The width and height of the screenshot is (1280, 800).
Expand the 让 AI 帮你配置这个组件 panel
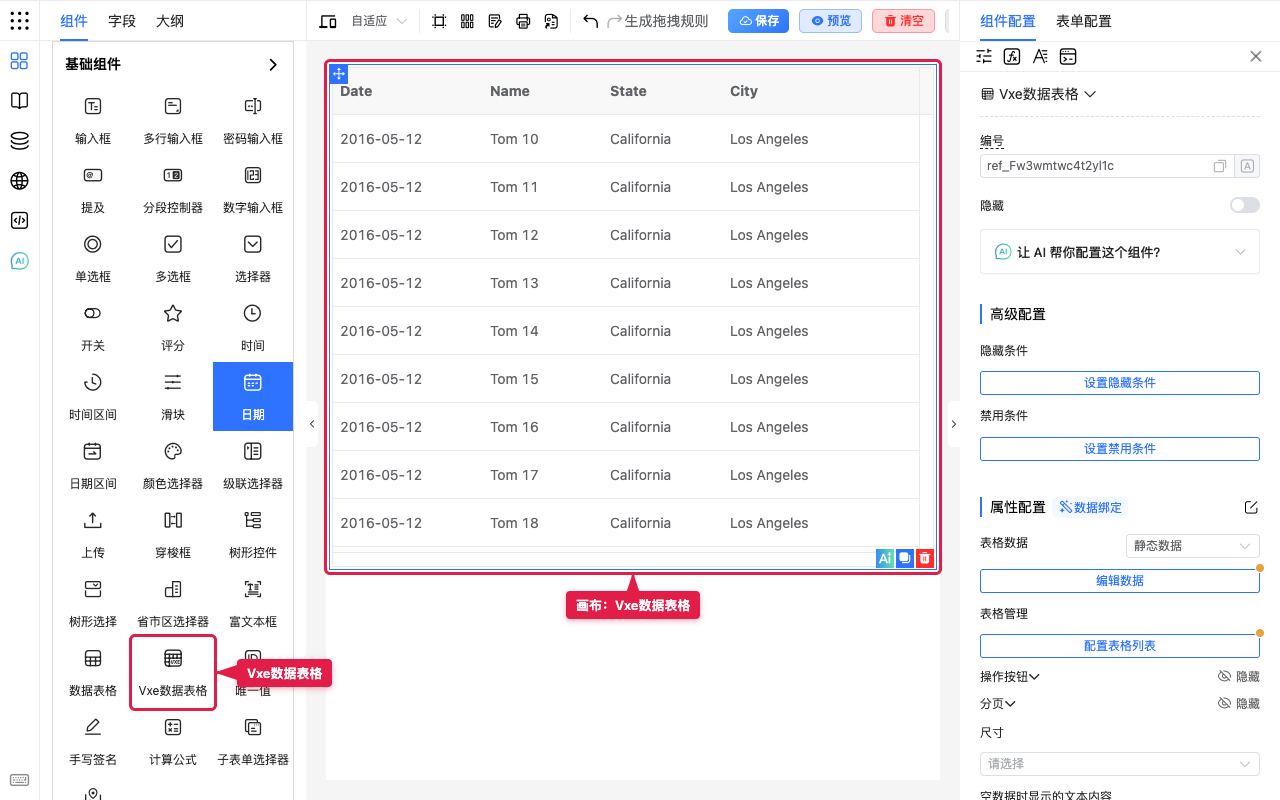[x=1120, y=252]
